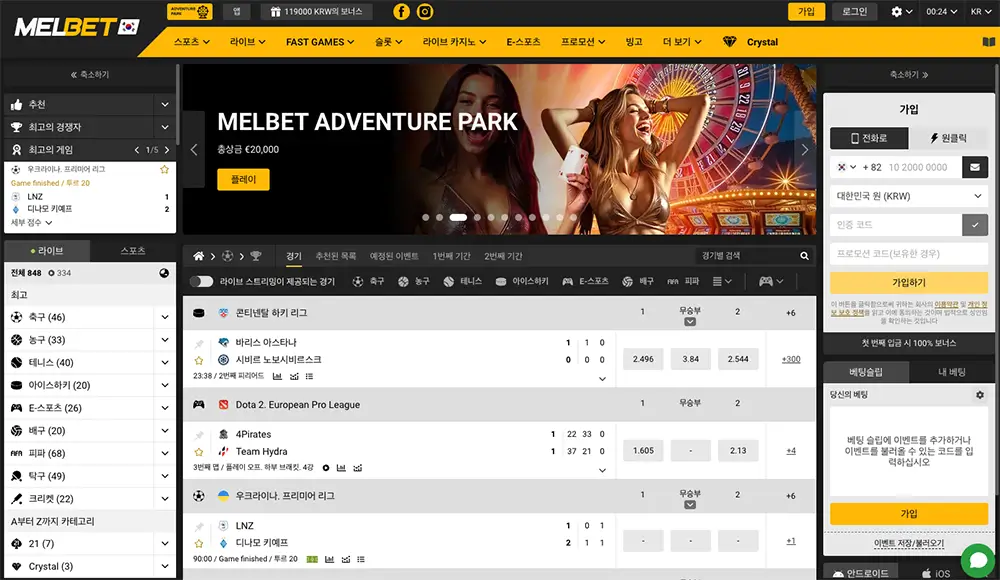Toggle live streaming matches switch
This screenshot has height=580, width=1000.
click(202, 281)
